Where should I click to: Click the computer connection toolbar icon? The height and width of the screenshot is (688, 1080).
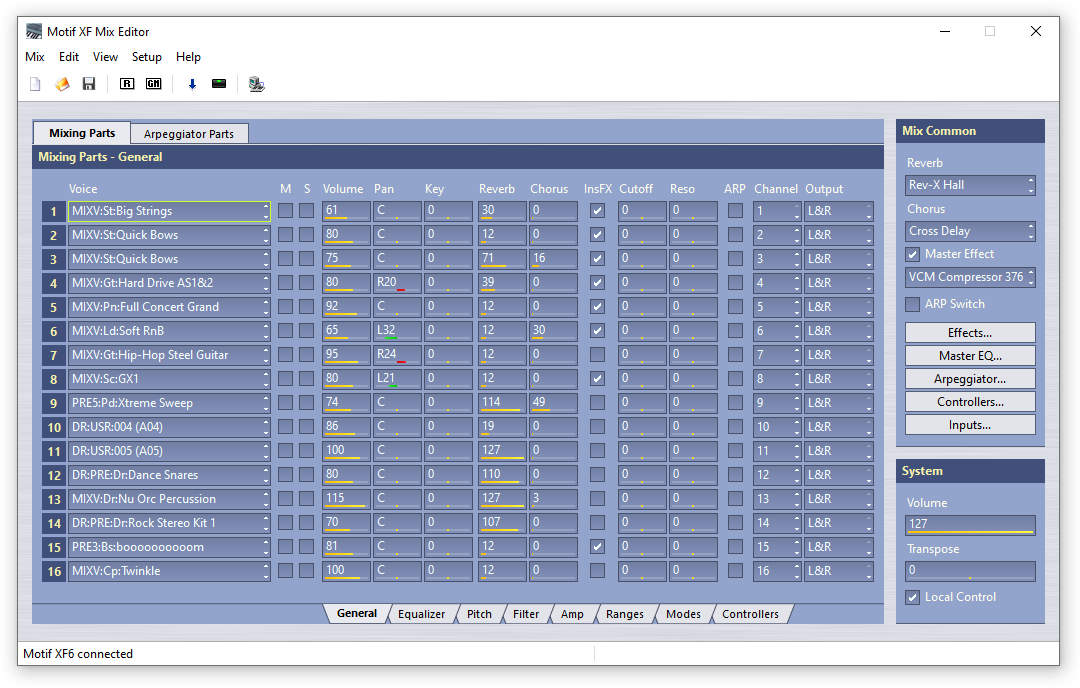point(257,84)
